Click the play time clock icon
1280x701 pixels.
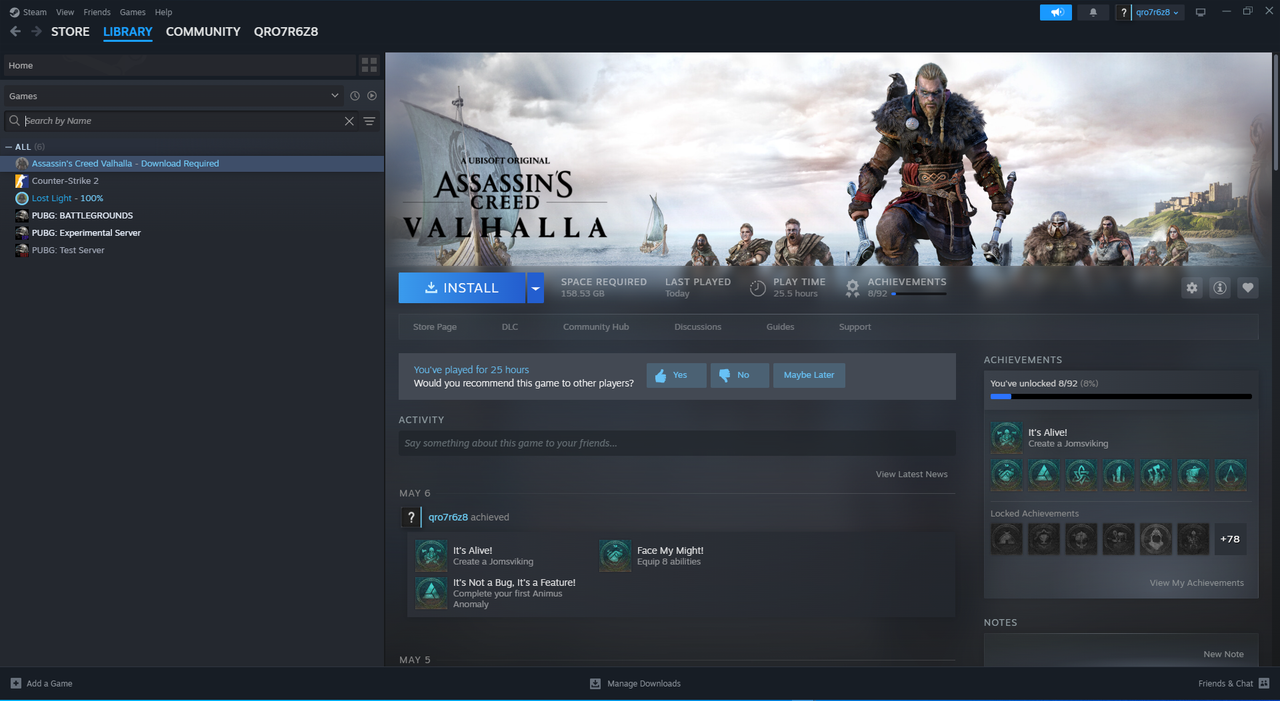pos(758,288)
